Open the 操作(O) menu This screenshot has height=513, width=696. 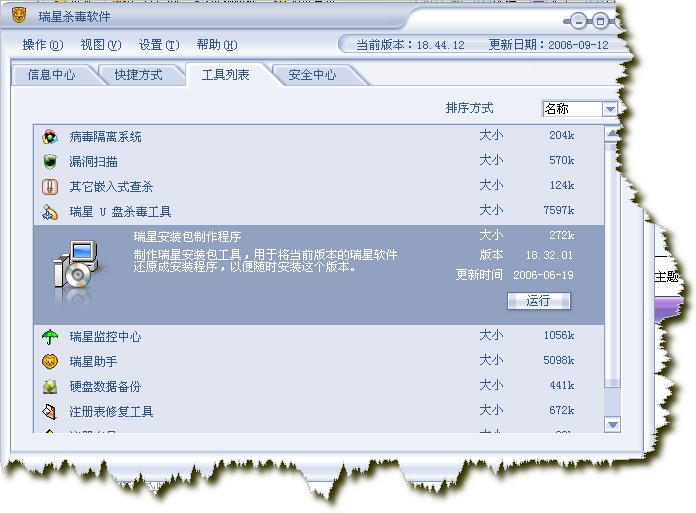[x=43, y=45]
